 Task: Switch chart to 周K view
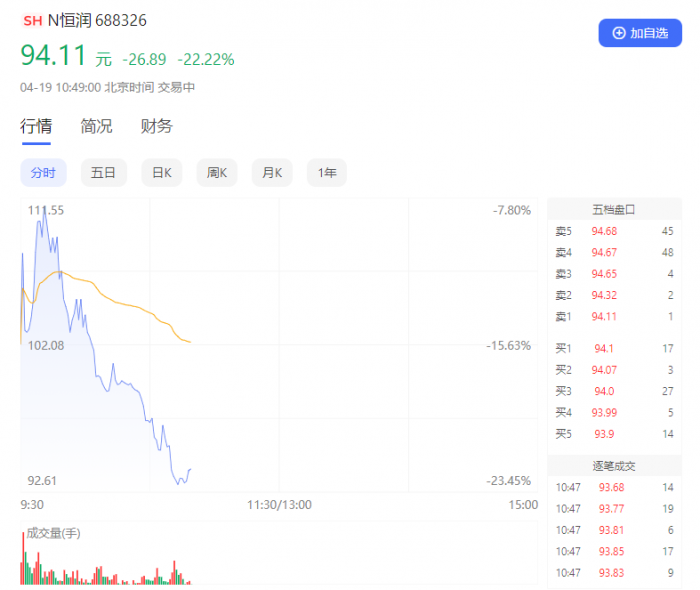coord(217,173)
